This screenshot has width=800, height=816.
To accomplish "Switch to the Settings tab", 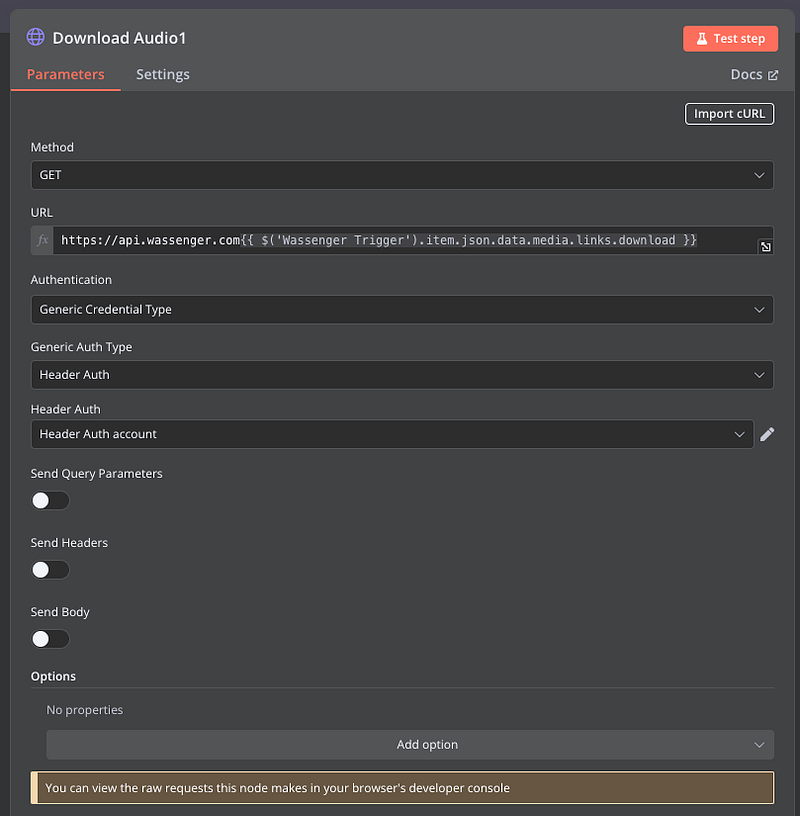I will coord(162,74).
